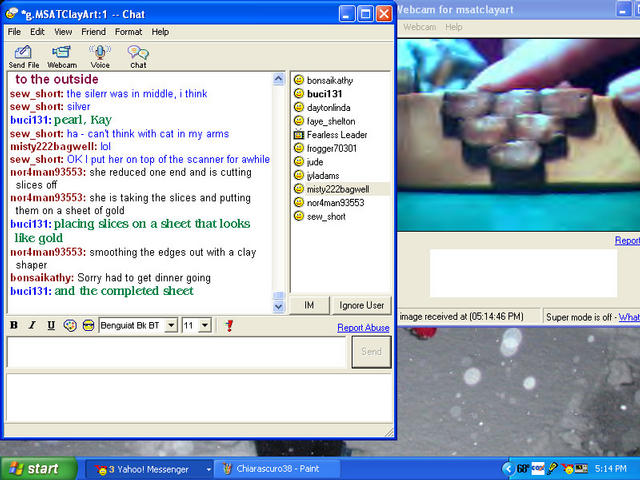Click the red exclamation buzz icon
640x480 pixels.
229,325
